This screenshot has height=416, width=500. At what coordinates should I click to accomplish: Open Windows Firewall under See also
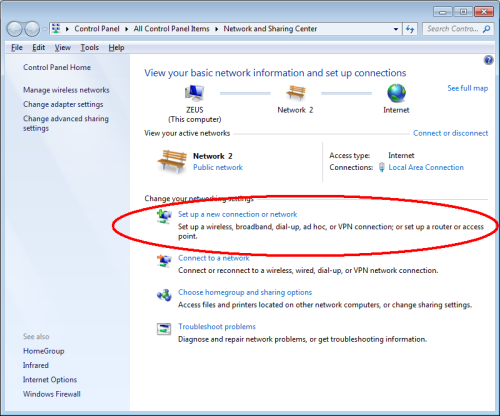(x=52, y=394)
